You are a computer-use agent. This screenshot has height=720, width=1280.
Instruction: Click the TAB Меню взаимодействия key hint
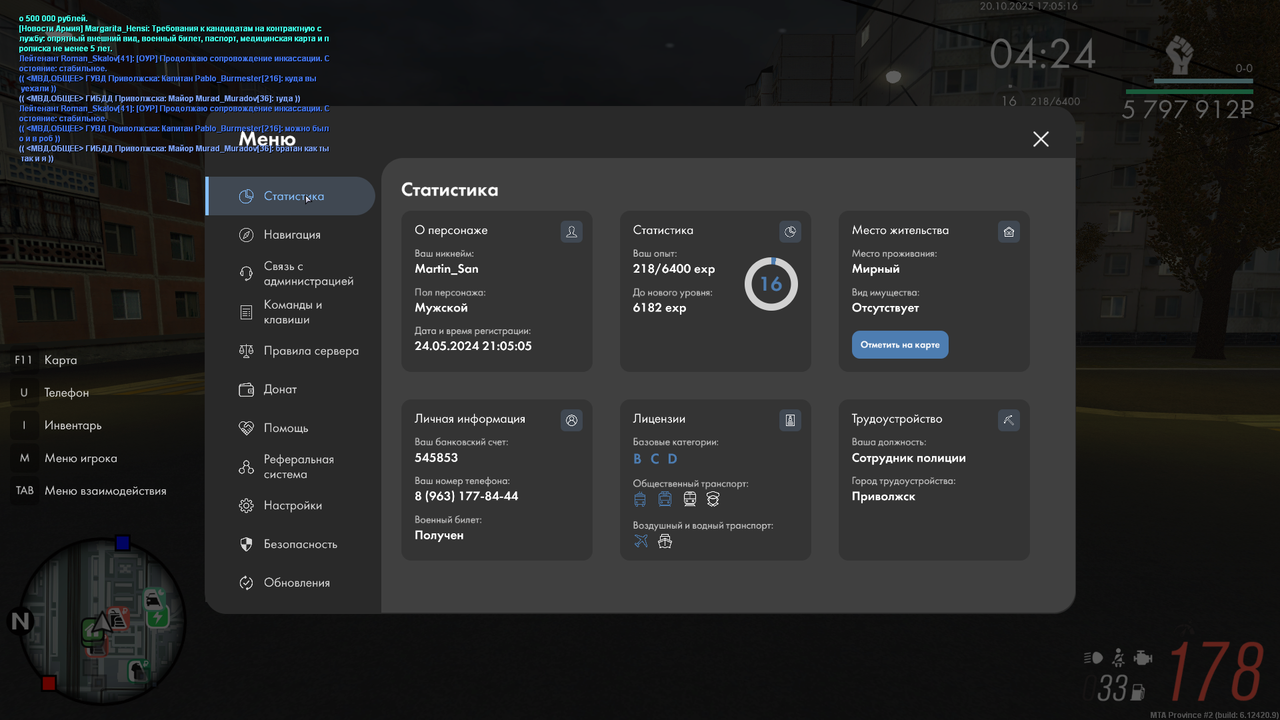[x=90, y=491]
